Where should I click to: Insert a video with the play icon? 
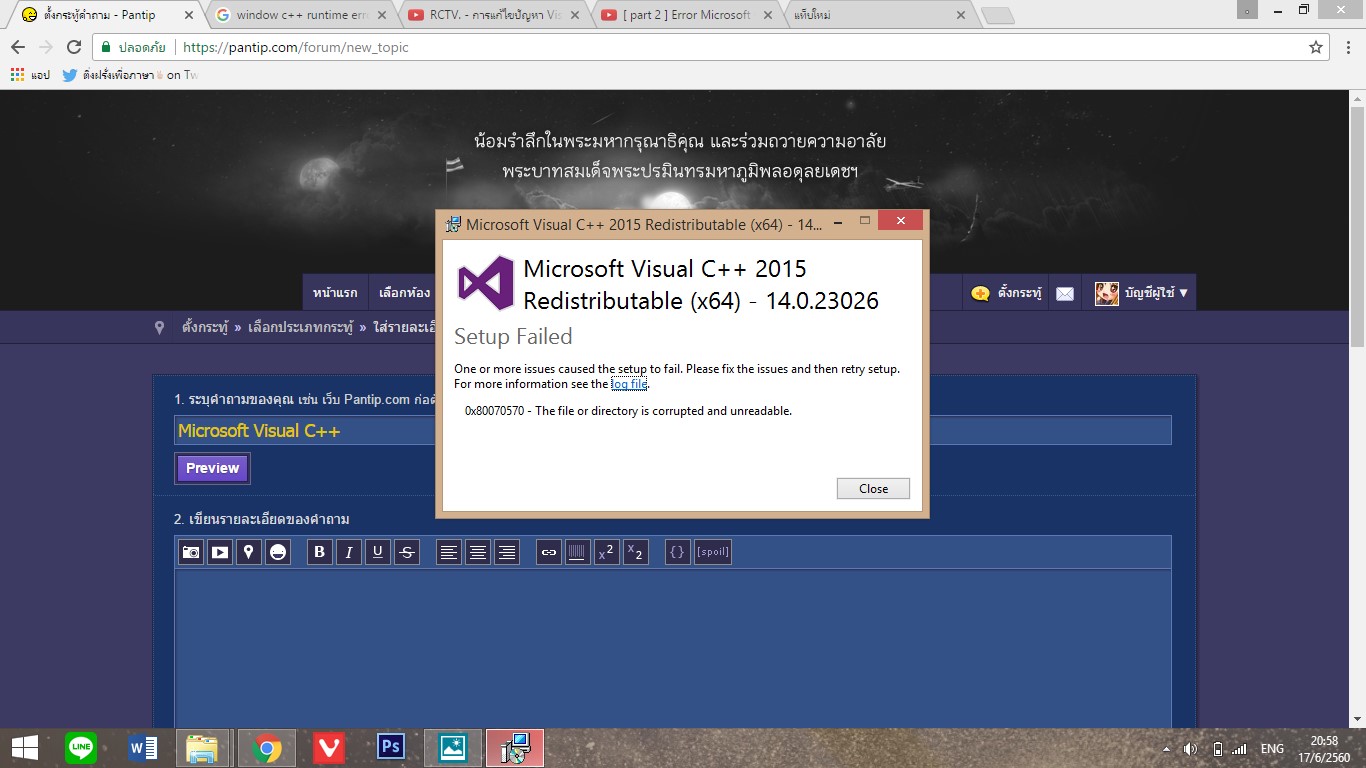pos(220,552)
